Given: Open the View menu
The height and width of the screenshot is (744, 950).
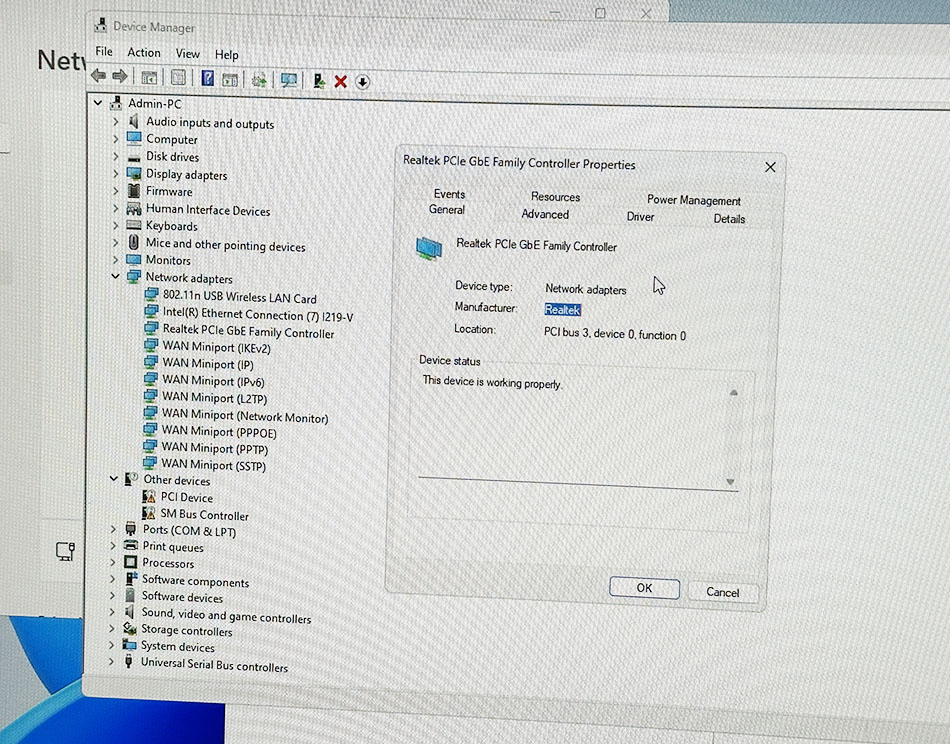Looking at the screenshot, I should point(188,54).
